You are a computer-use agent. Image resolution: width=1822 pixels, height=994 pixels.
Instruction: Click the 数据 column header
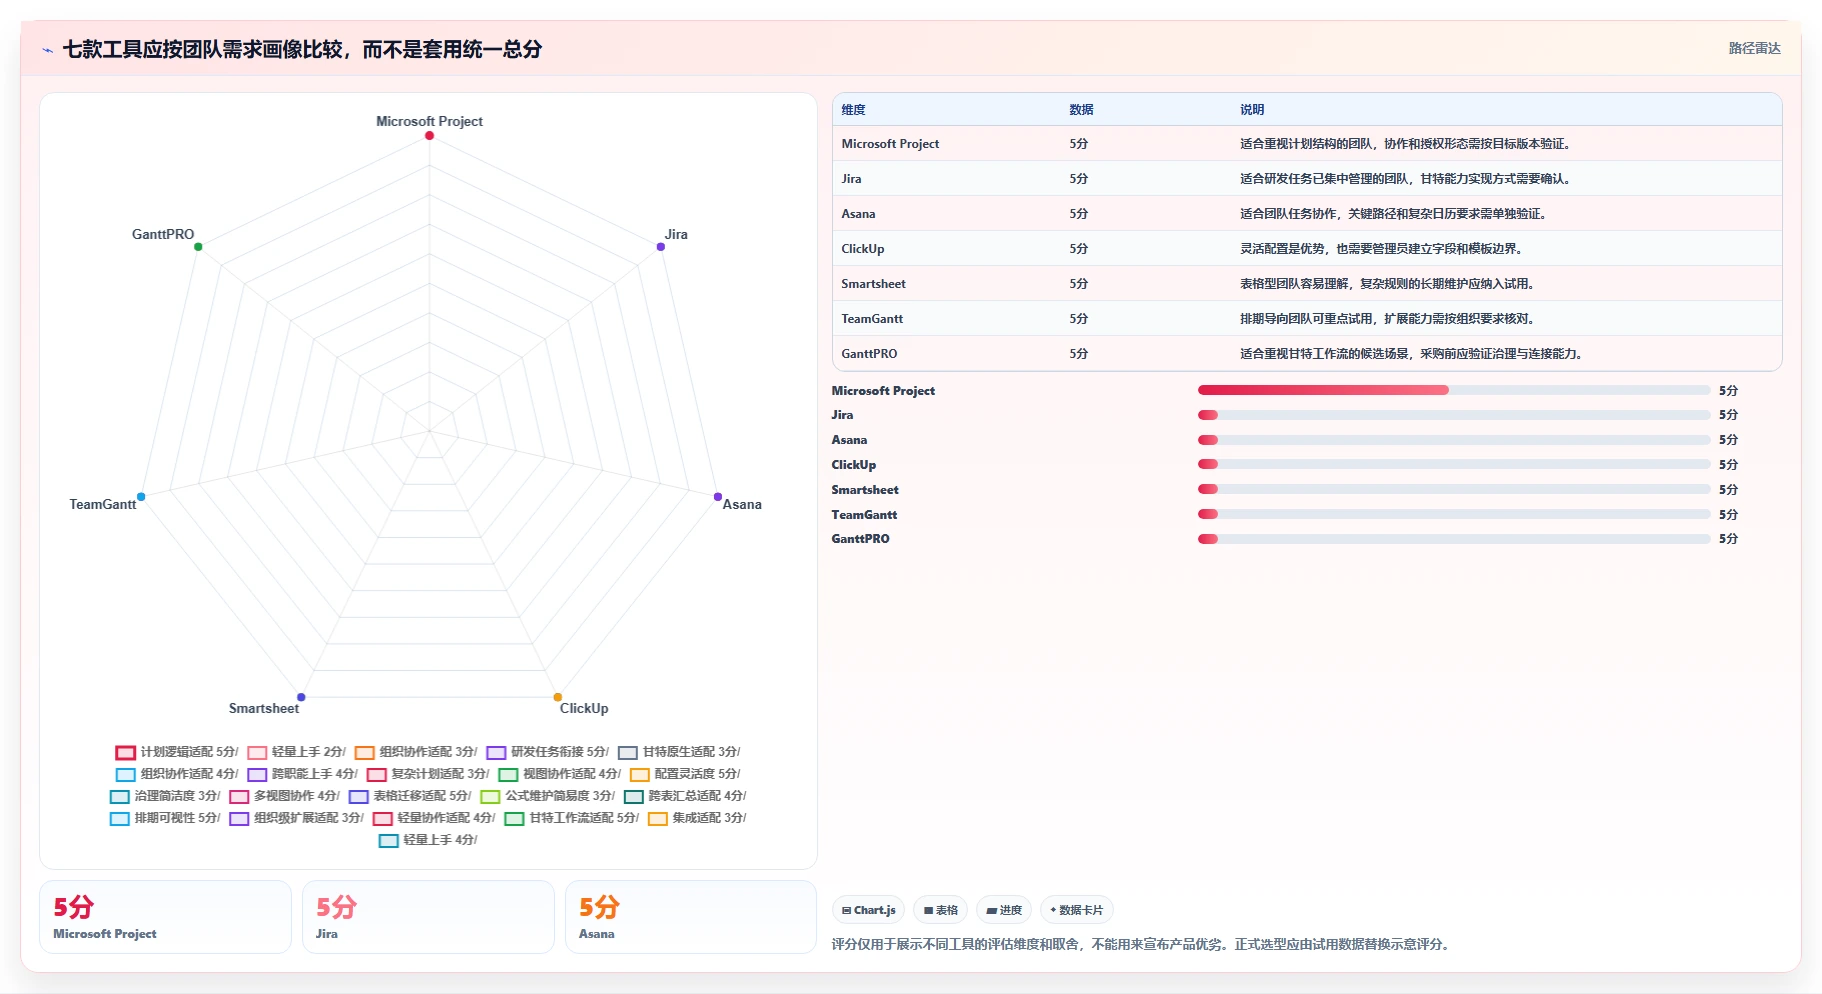(x=1081, y=110)
